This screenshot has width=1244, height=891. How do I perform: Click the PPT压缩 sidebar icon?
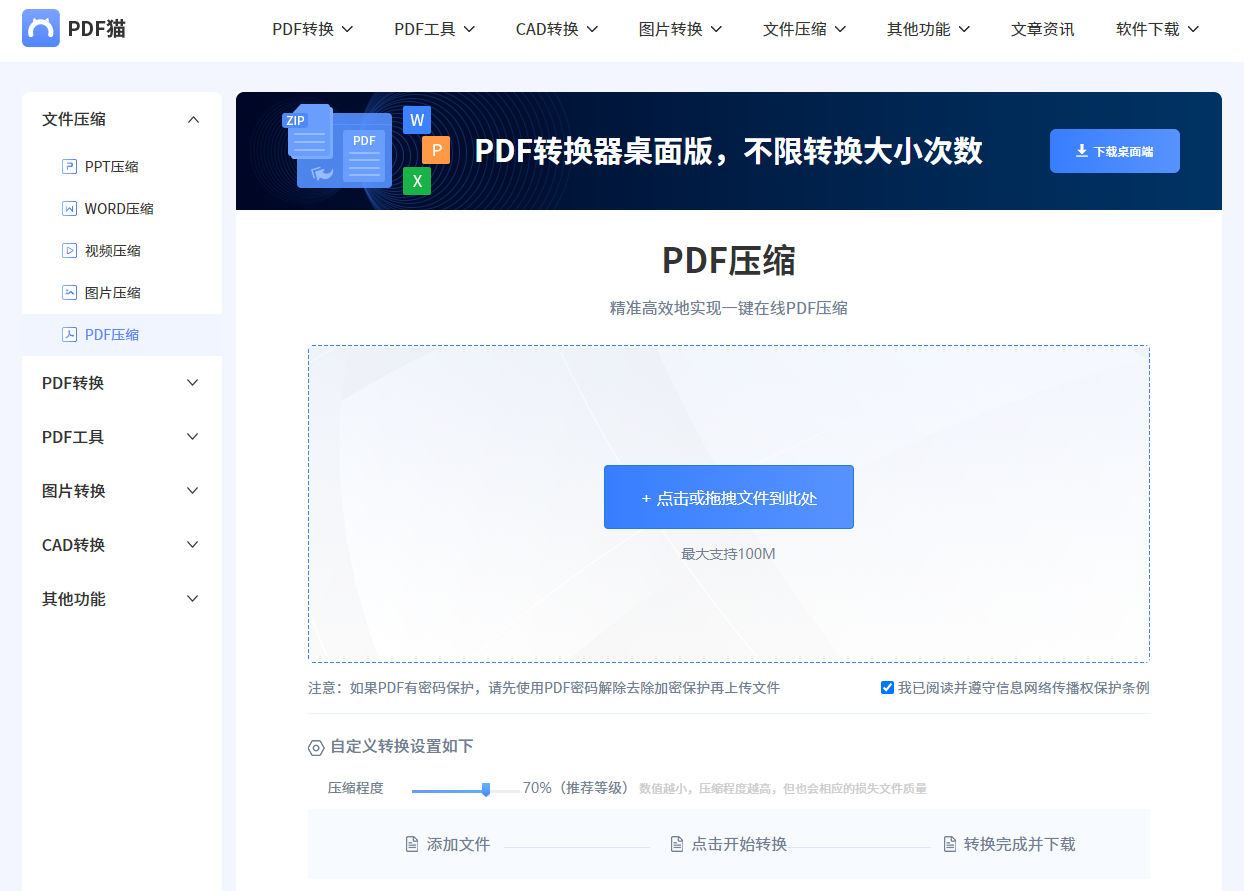[69, 167]
